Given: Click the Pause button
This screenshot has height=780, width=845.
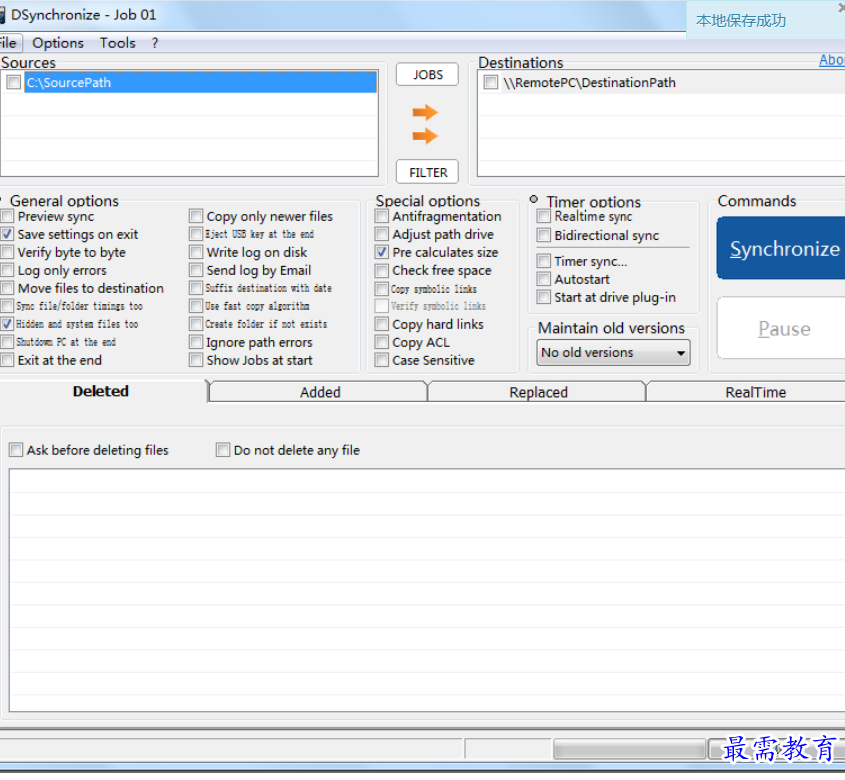Looking at the screenshot, I should click(781, 328).
